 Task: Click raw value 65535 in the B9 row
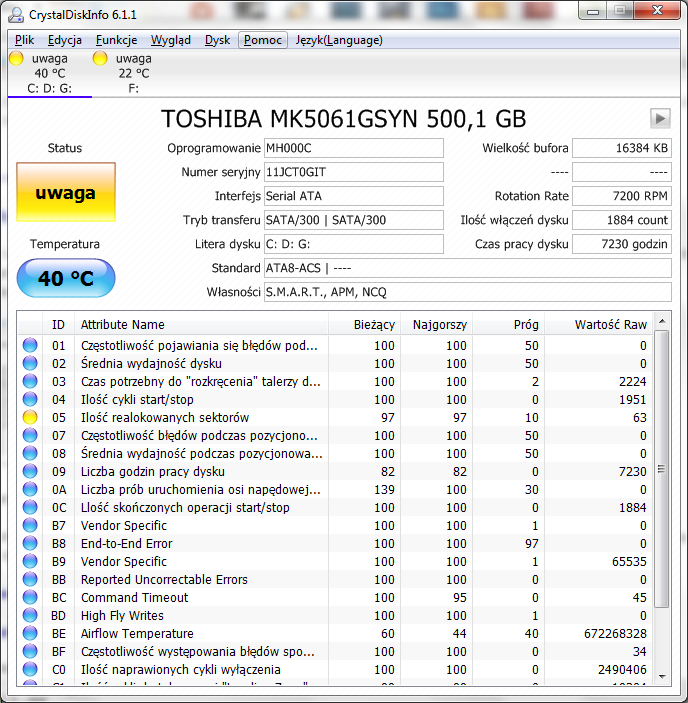click(x=629, y=561)
